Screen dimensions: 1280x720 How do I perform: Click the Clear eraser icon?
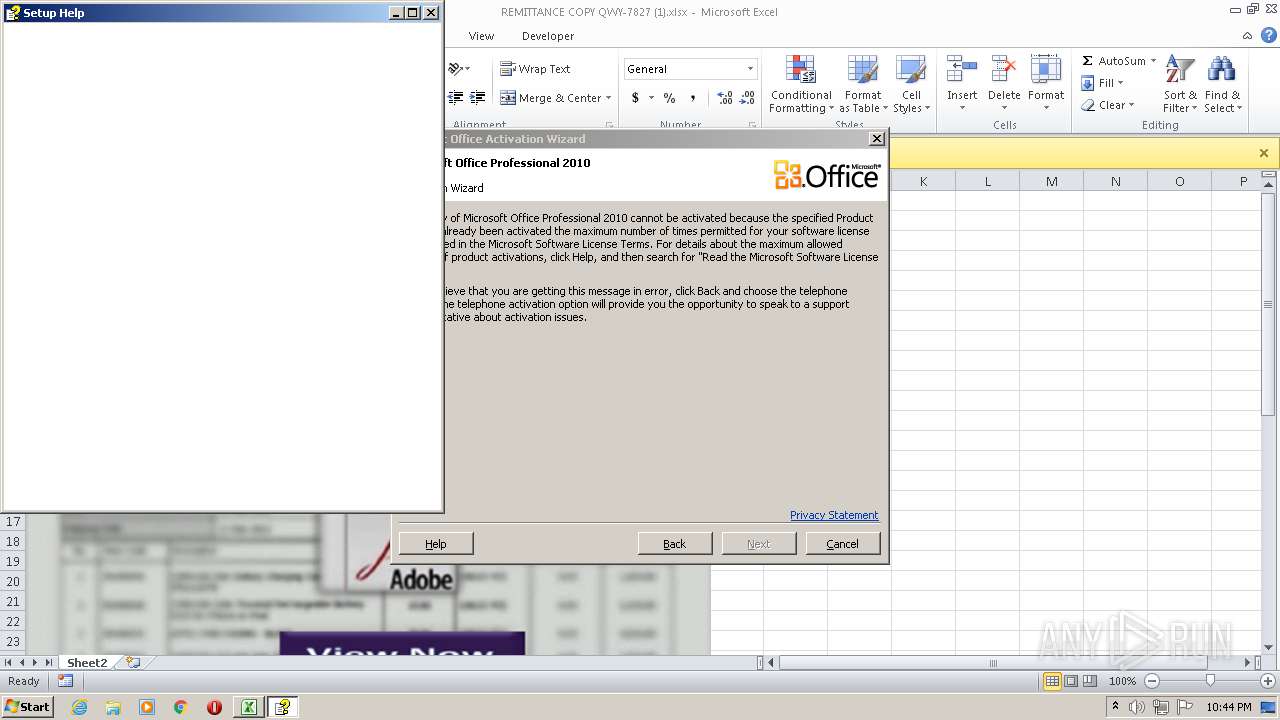click(x=1088, y=105)
